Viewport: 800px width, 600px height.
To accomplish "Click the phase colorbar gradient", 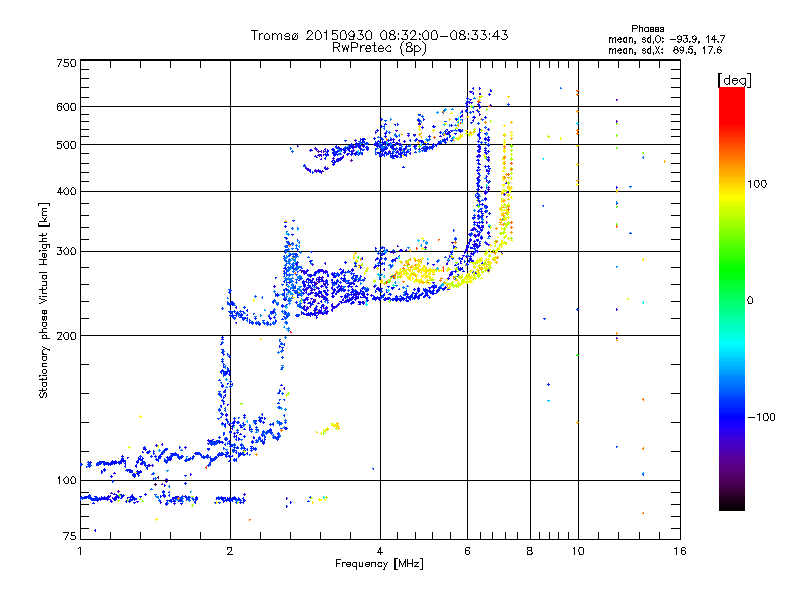I will click(x=732, y=298).
